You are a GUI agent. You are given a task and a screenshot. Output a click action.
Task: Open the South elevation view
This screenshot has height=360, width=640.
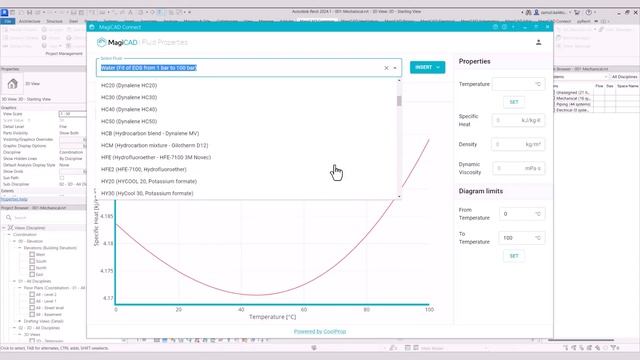(41, 261)
